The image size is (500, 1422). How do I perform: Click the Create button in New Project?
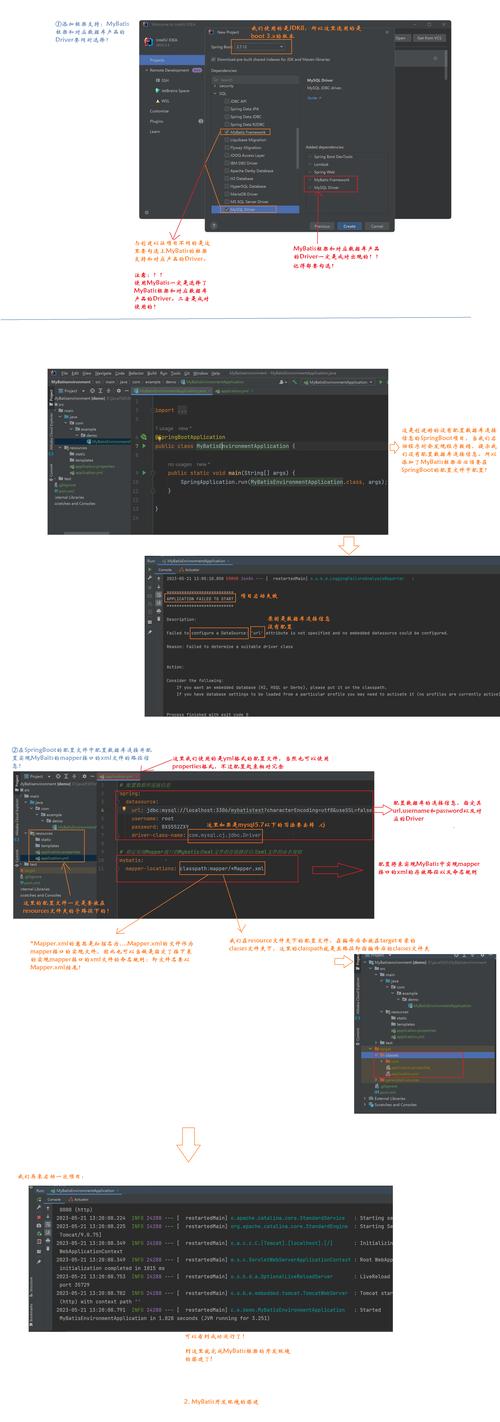click(x=350, y=225)
